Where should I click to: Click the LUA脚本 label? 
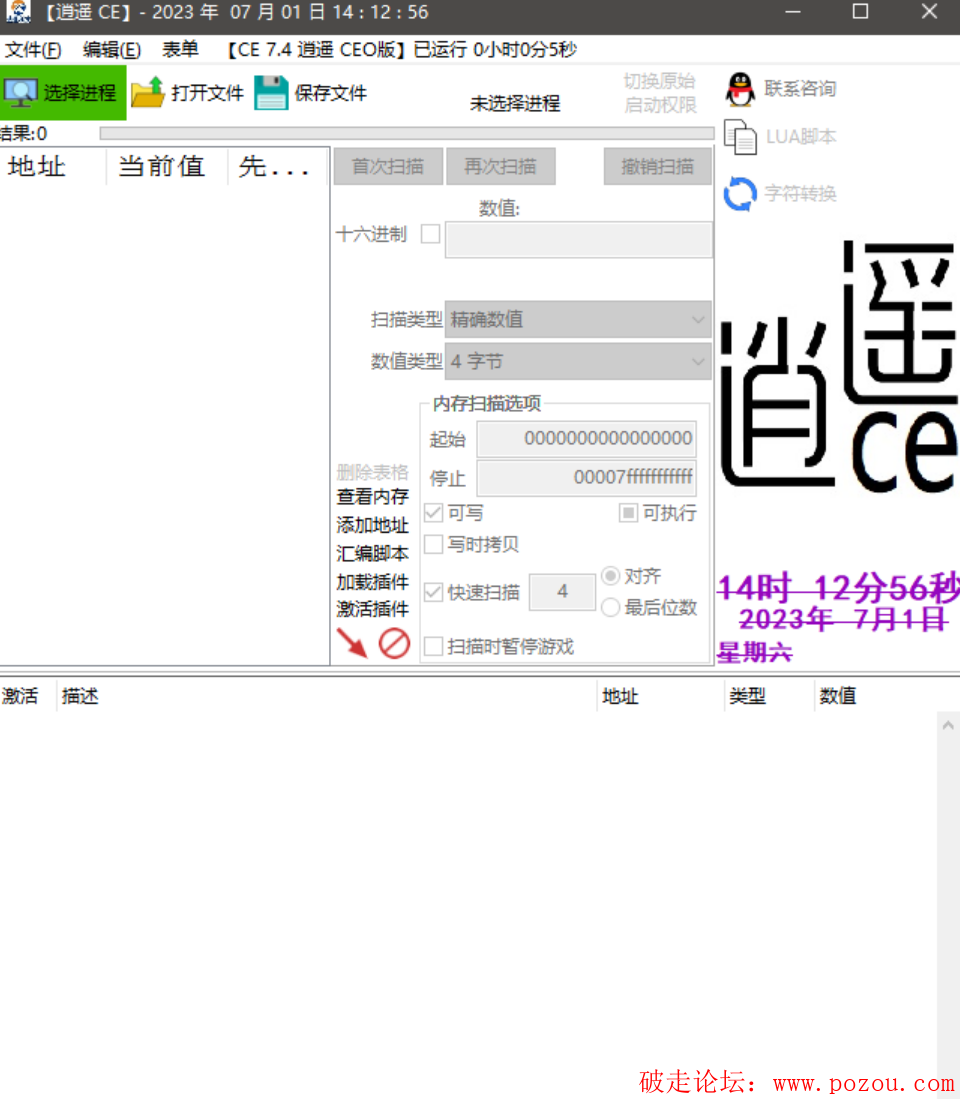coord(801,137)
